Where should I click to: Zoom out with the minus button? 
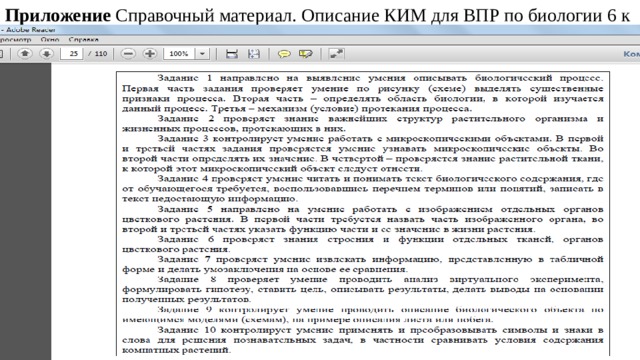(128, 53)
